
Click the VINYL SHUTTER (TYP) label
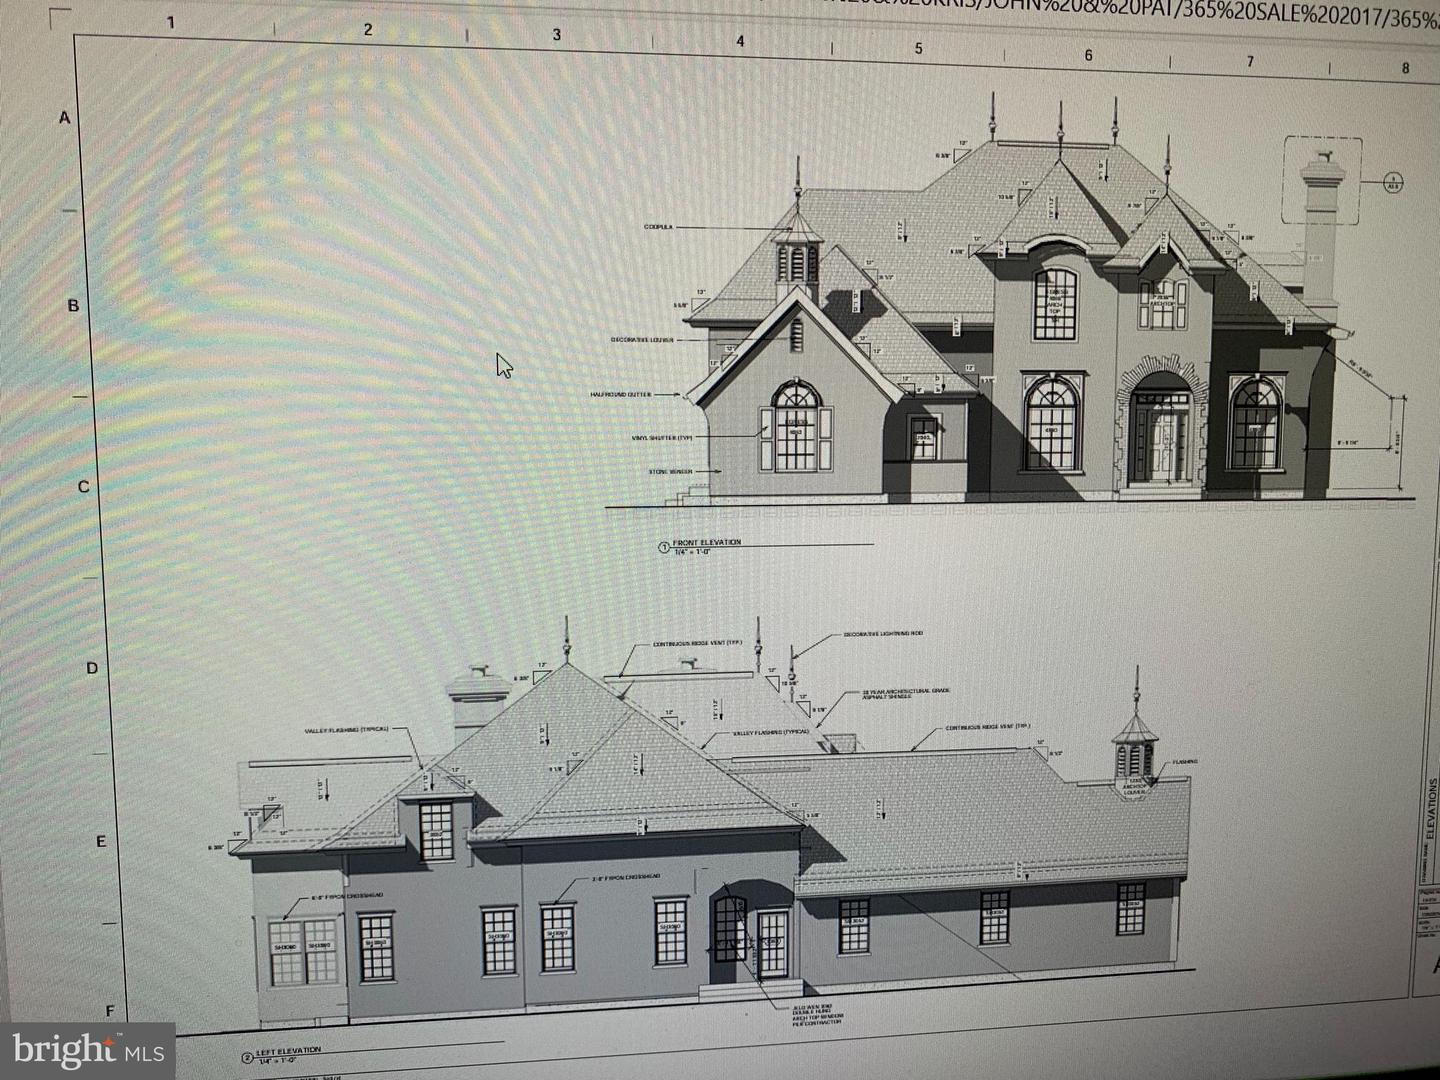pyautogui.click(x=662, y=438)
